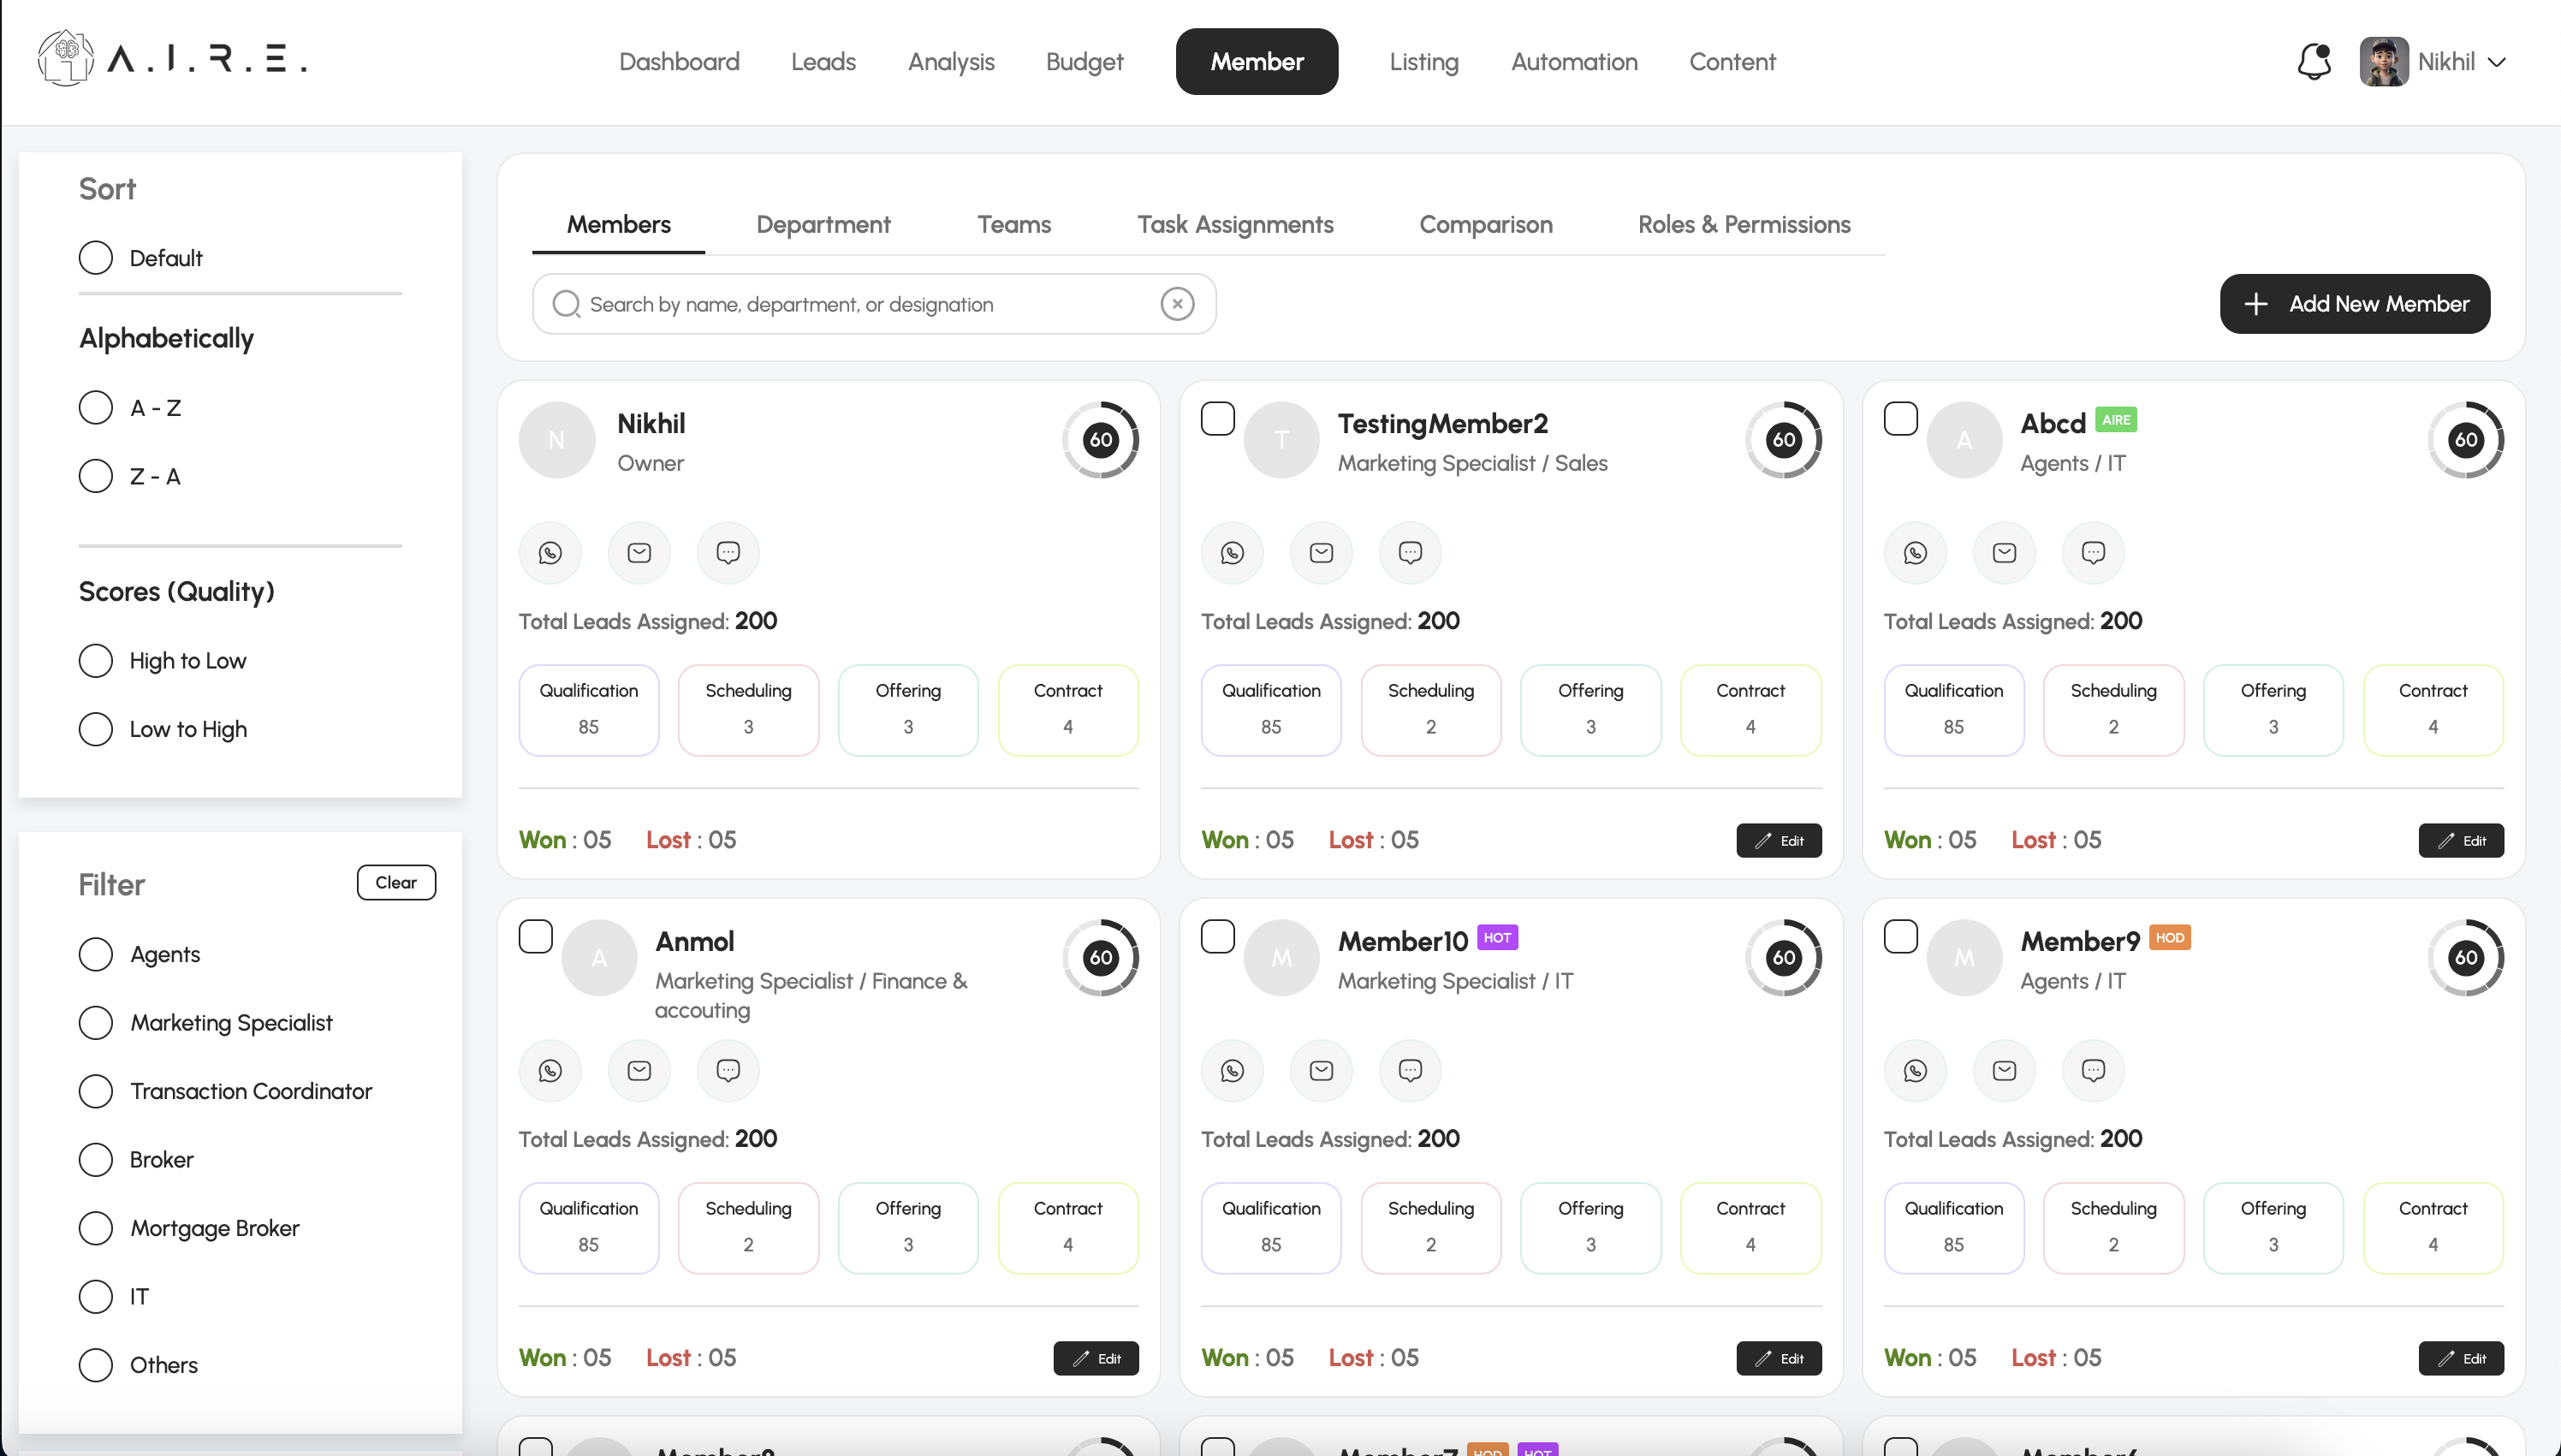Open WhatsApp for Member9
This screenshot has height=1456, width=2561.
(1915, 1070)
